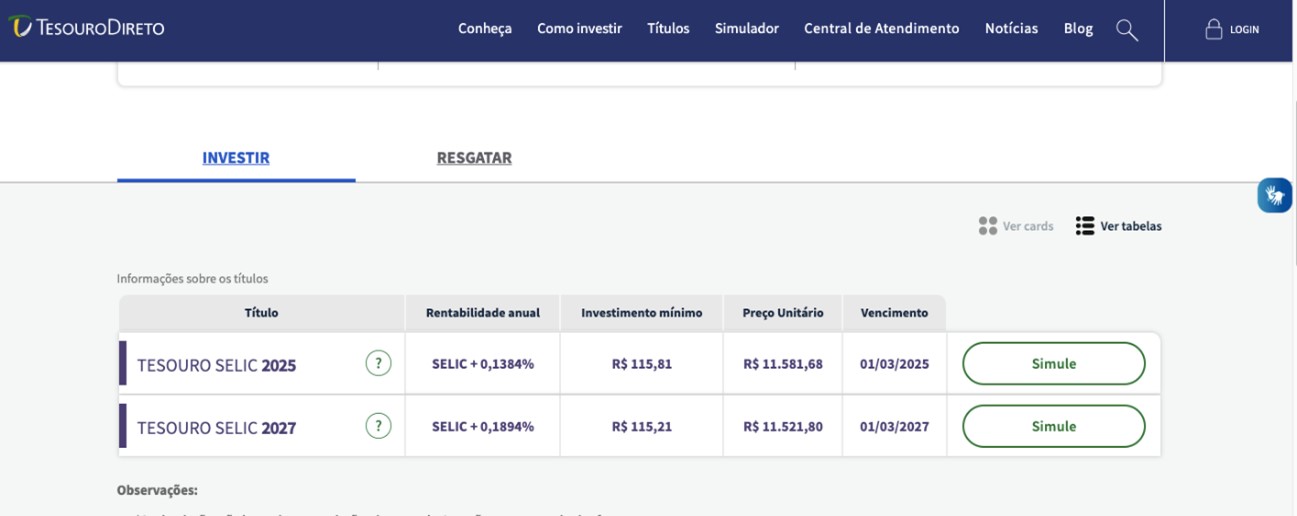The height and width of the screenshot is (516, 1297).
Task: Click the Ver tabelas list icon
Action: tap(1085, 226)
